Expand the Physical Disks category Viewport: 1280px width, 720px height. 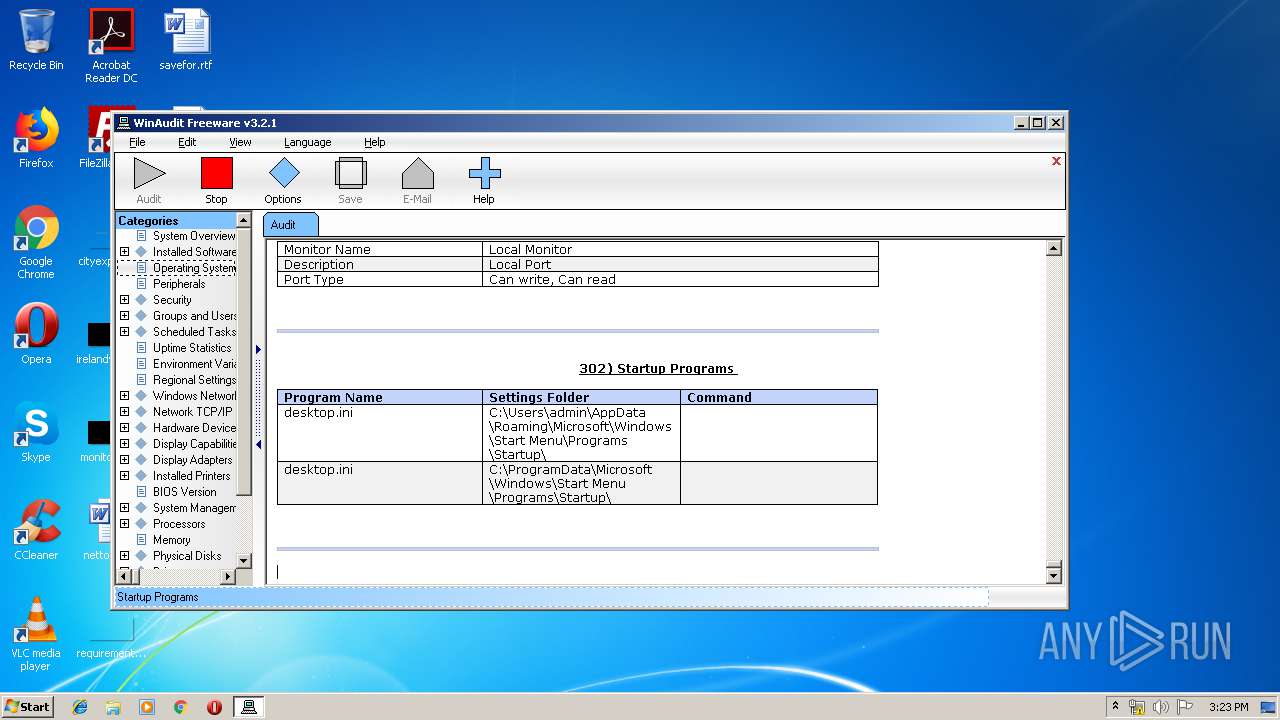(x=124, y=556)
